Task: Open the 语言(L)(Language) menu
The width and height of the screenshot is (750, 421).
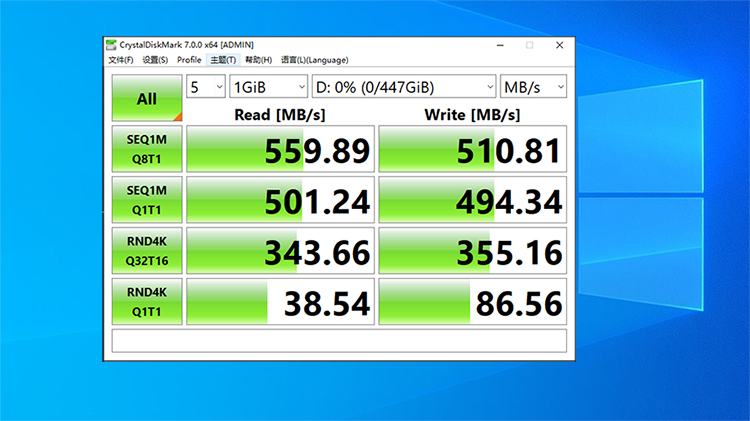Action: 314,60
